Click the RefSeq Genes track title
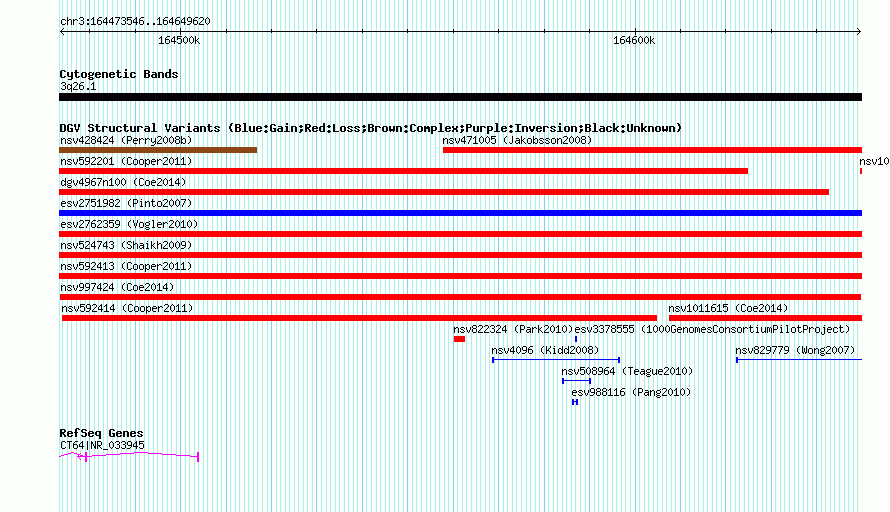Screen dimensions: 890x512 coord(101,433)
